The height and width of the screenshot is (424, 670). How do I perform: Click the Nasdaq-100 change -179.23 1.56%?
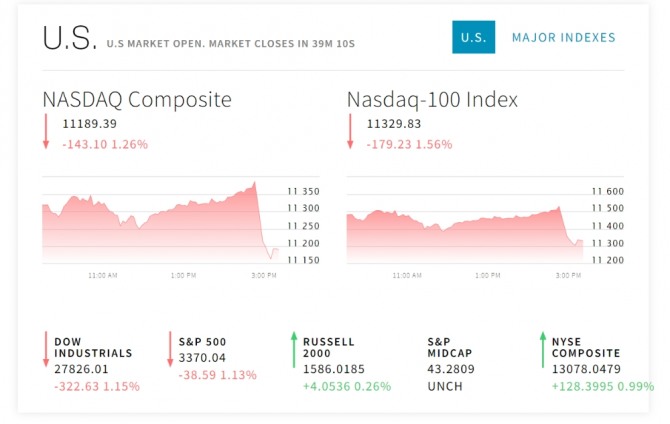pos(412,144)
